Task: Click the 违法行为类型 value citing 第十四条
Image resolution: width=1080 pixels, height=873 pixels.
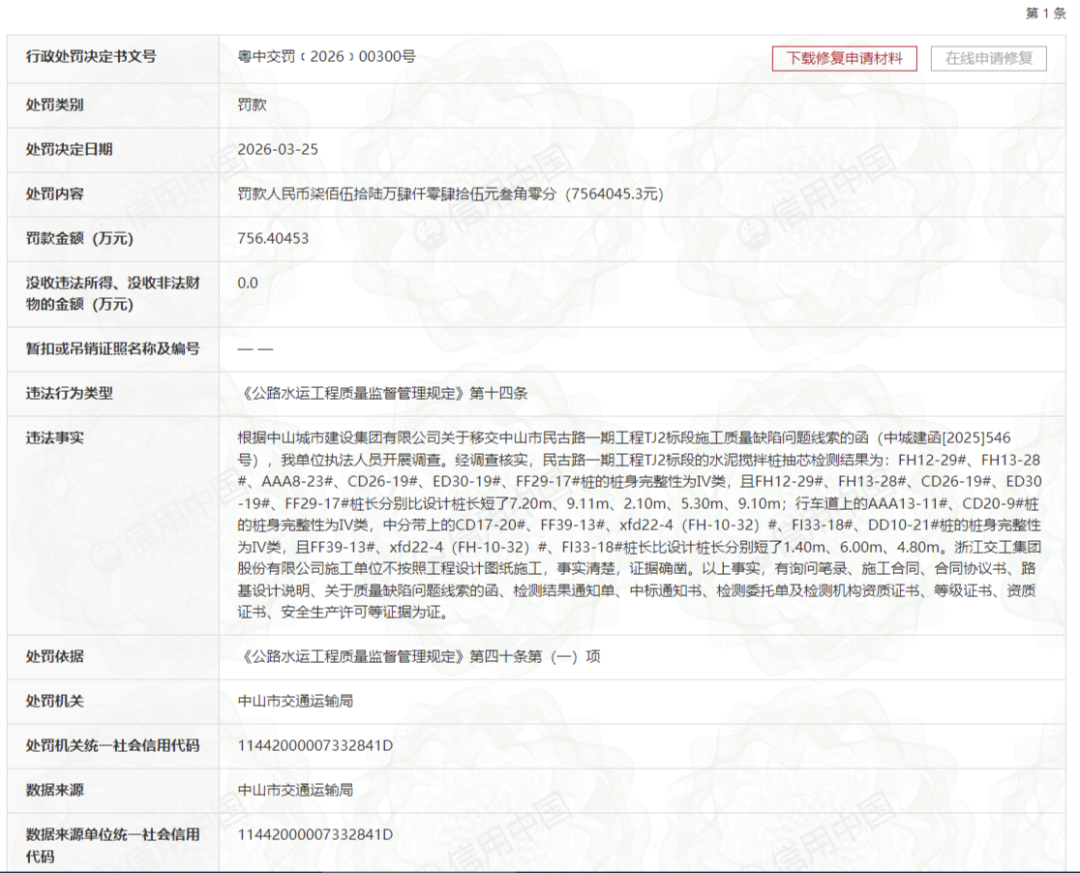Action: pos(382,393)
